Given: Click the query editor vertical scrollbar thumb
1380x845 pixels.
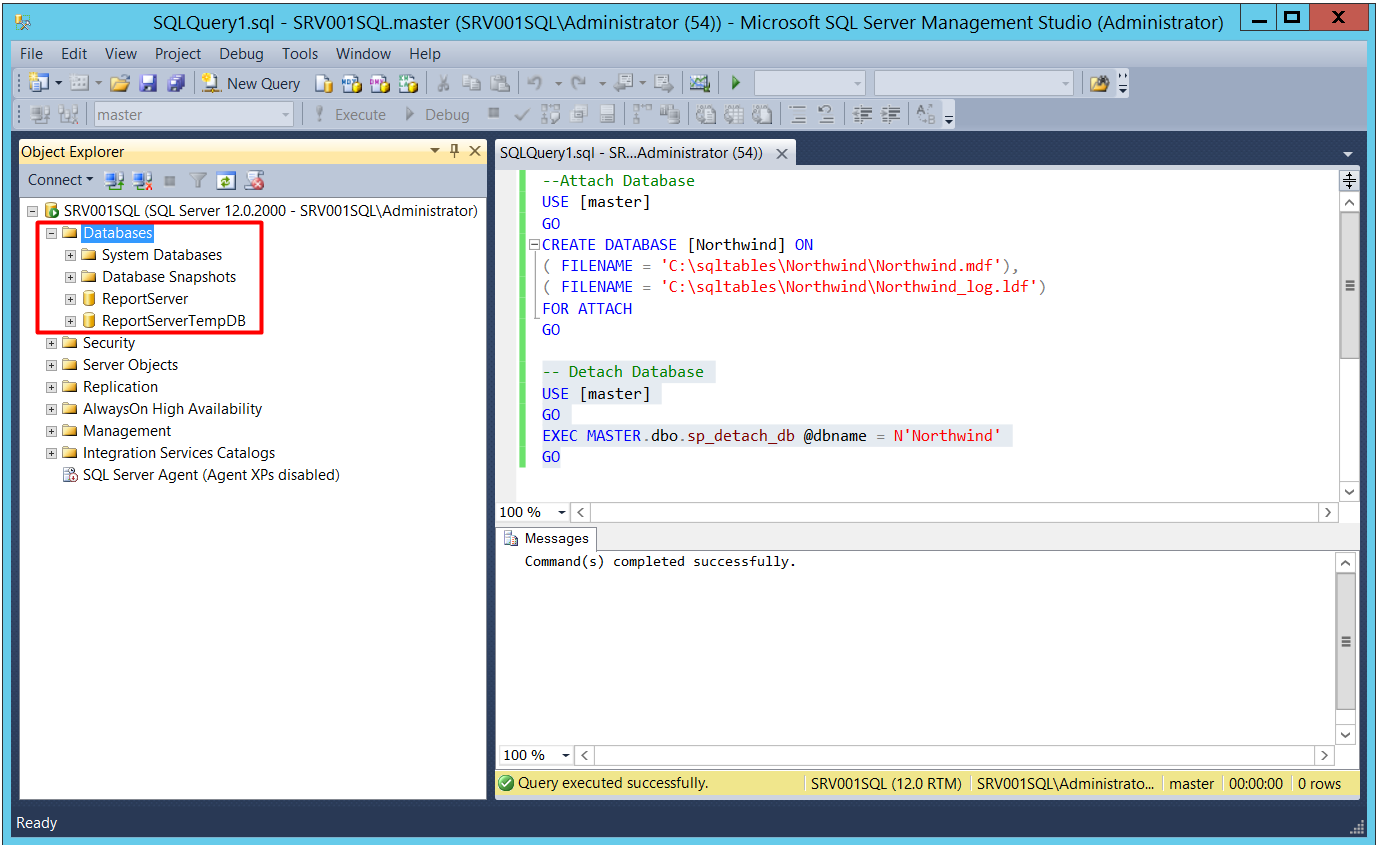Looking at the screenshot, I should (x=1349, y=285).
